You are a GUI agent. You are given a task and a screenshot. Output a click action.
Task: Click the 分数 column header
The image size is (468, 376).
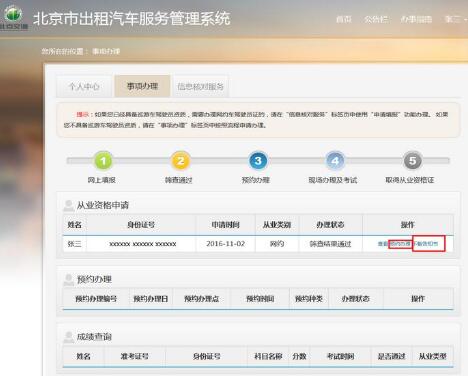(299, 356)
